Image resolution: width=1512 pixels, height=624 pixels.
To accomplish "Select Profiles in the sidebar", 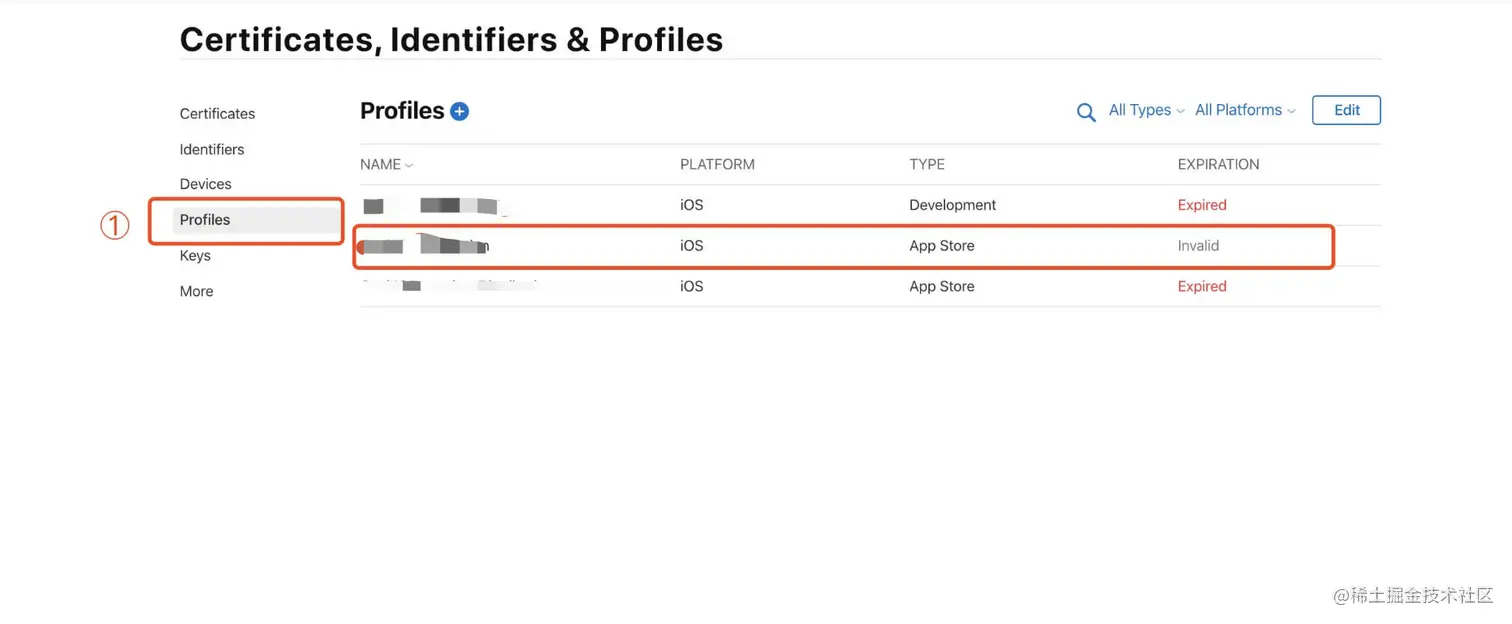I will (x=205, y=220).
